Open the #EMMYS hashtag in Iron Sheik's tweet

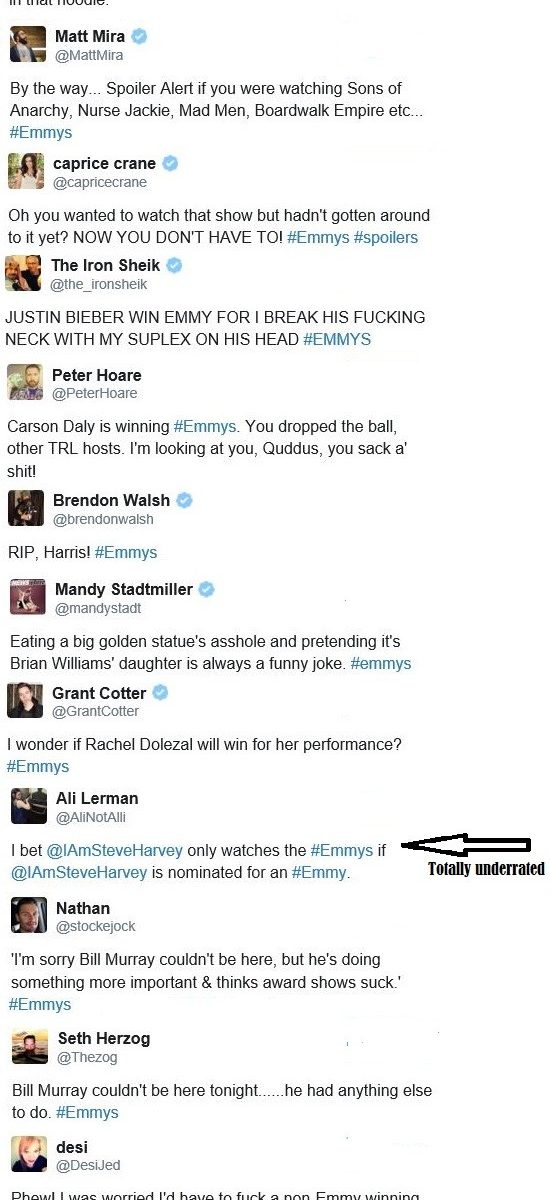tap(337, 339)
